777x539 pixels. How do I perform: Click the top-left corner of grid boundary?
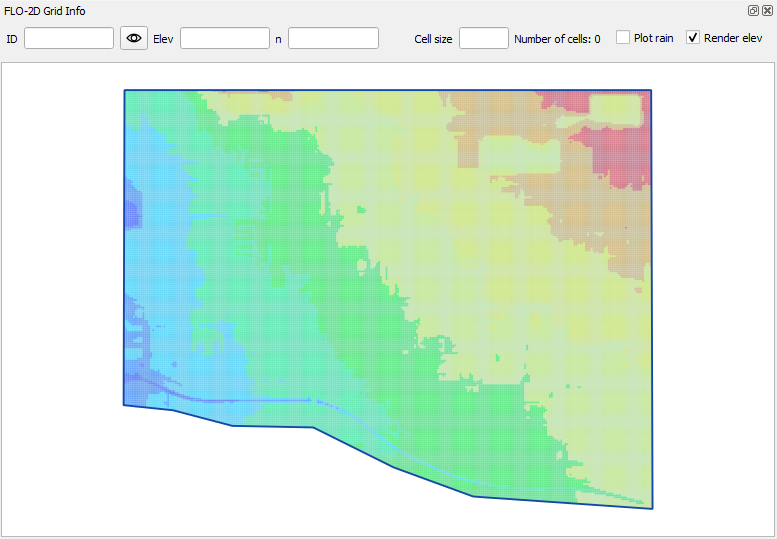coord(125,91)
